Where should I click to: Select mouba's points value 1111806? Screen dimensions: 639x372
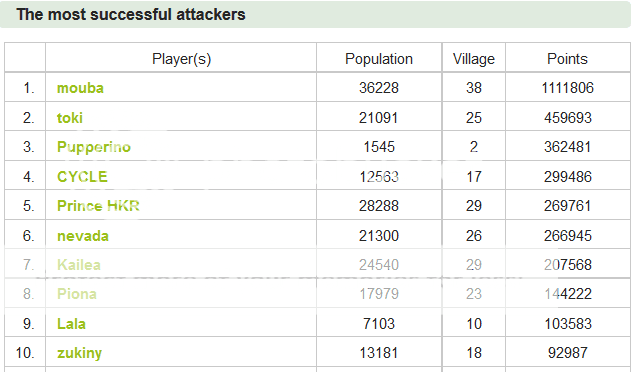click(568, 88)
